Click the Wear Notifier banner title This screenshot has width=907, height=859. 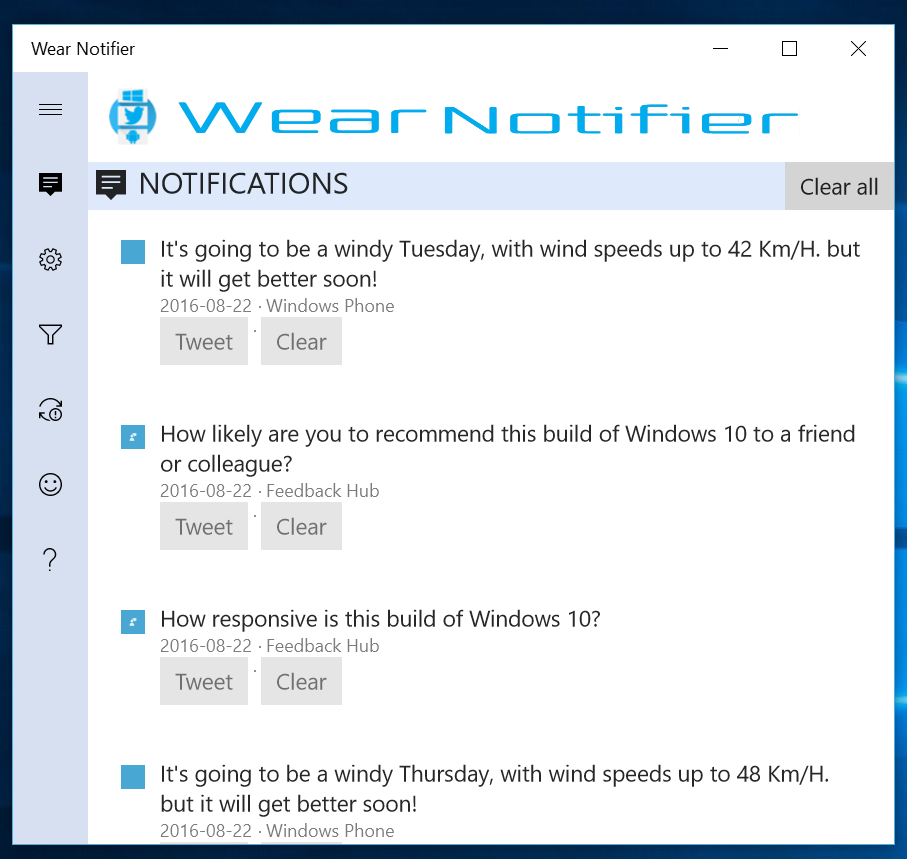(x=489, y=119)
